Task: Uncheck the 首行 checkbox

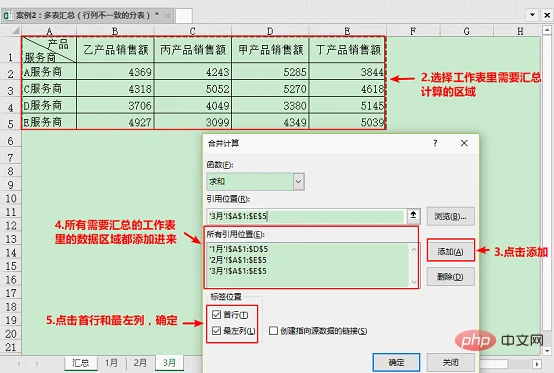Action: click(216, 314)
